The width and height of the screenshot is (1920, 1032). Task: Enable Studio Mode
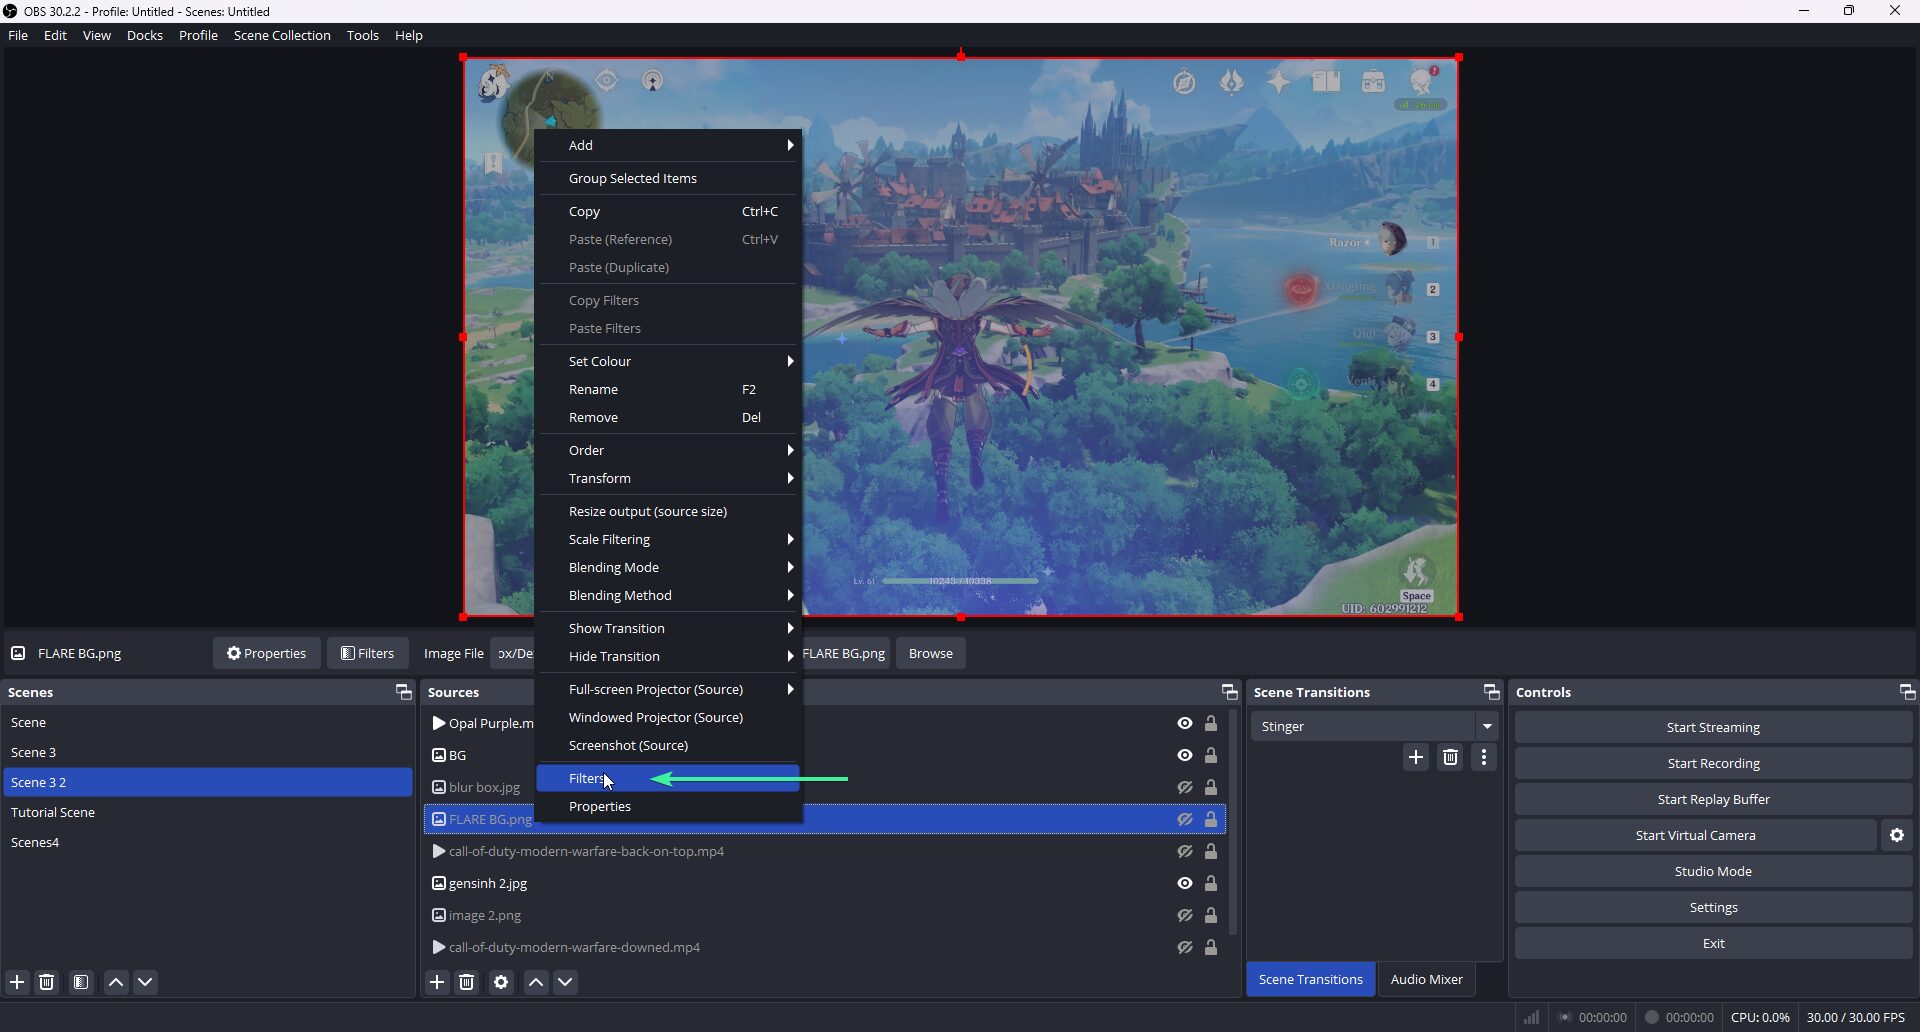coord(1713,871)
